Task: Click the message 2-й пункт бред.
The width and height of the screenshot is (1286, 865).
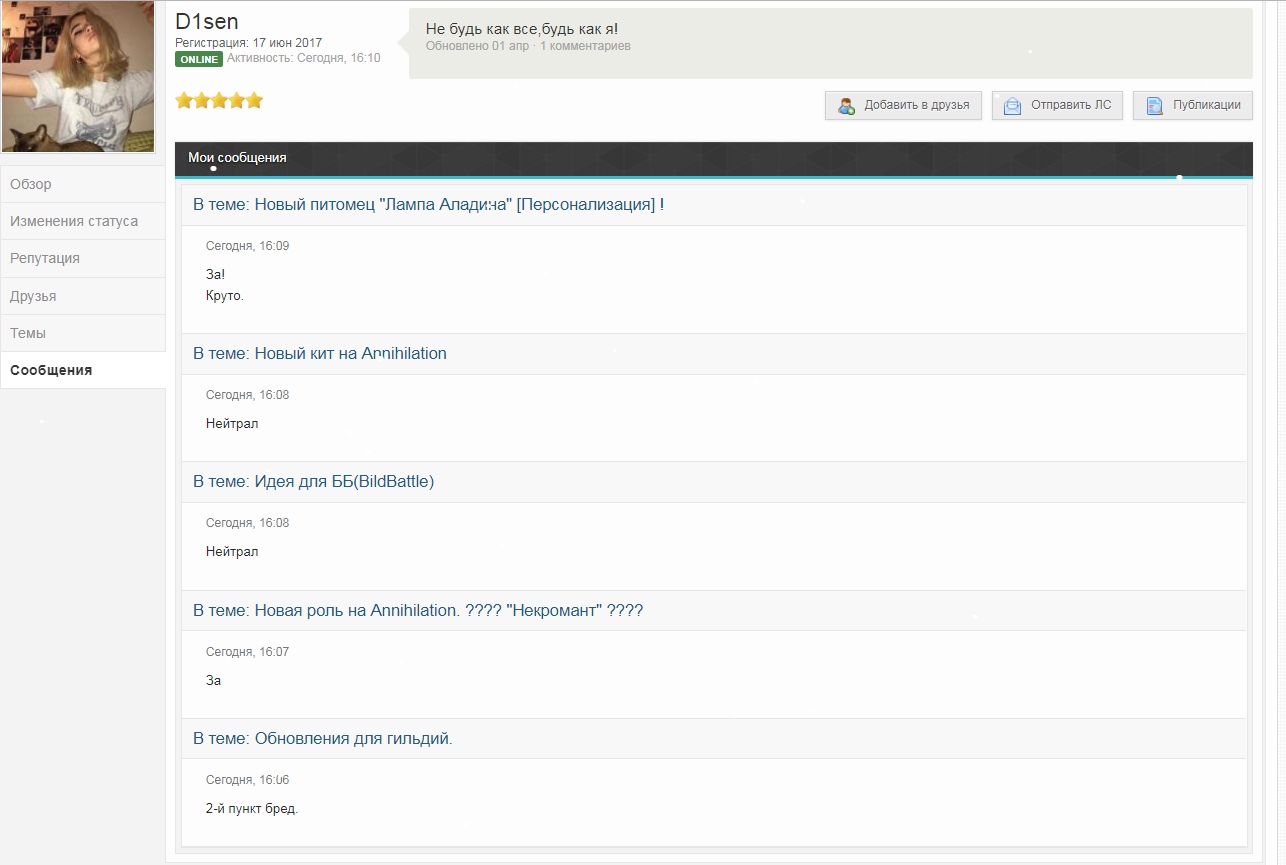Action: 252,809
